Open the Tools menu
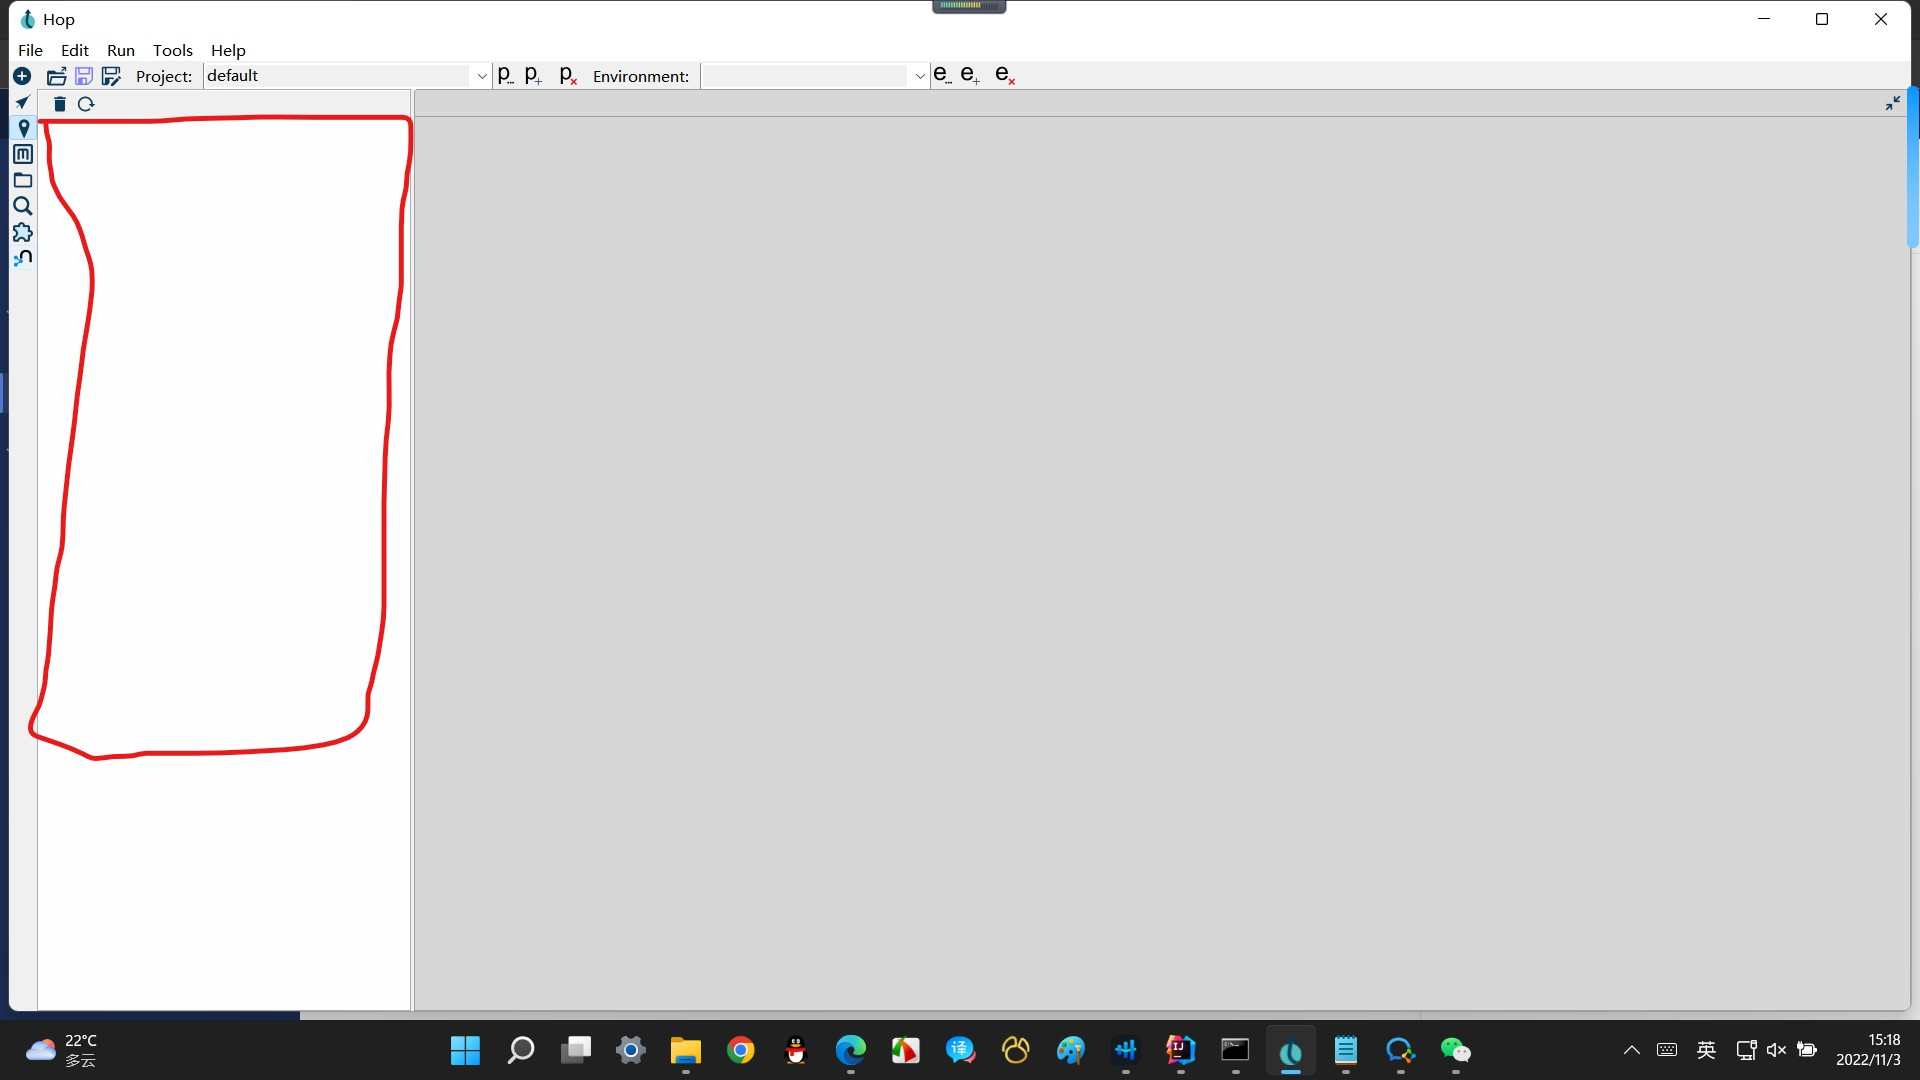1920x1080 pixels. 172,50
